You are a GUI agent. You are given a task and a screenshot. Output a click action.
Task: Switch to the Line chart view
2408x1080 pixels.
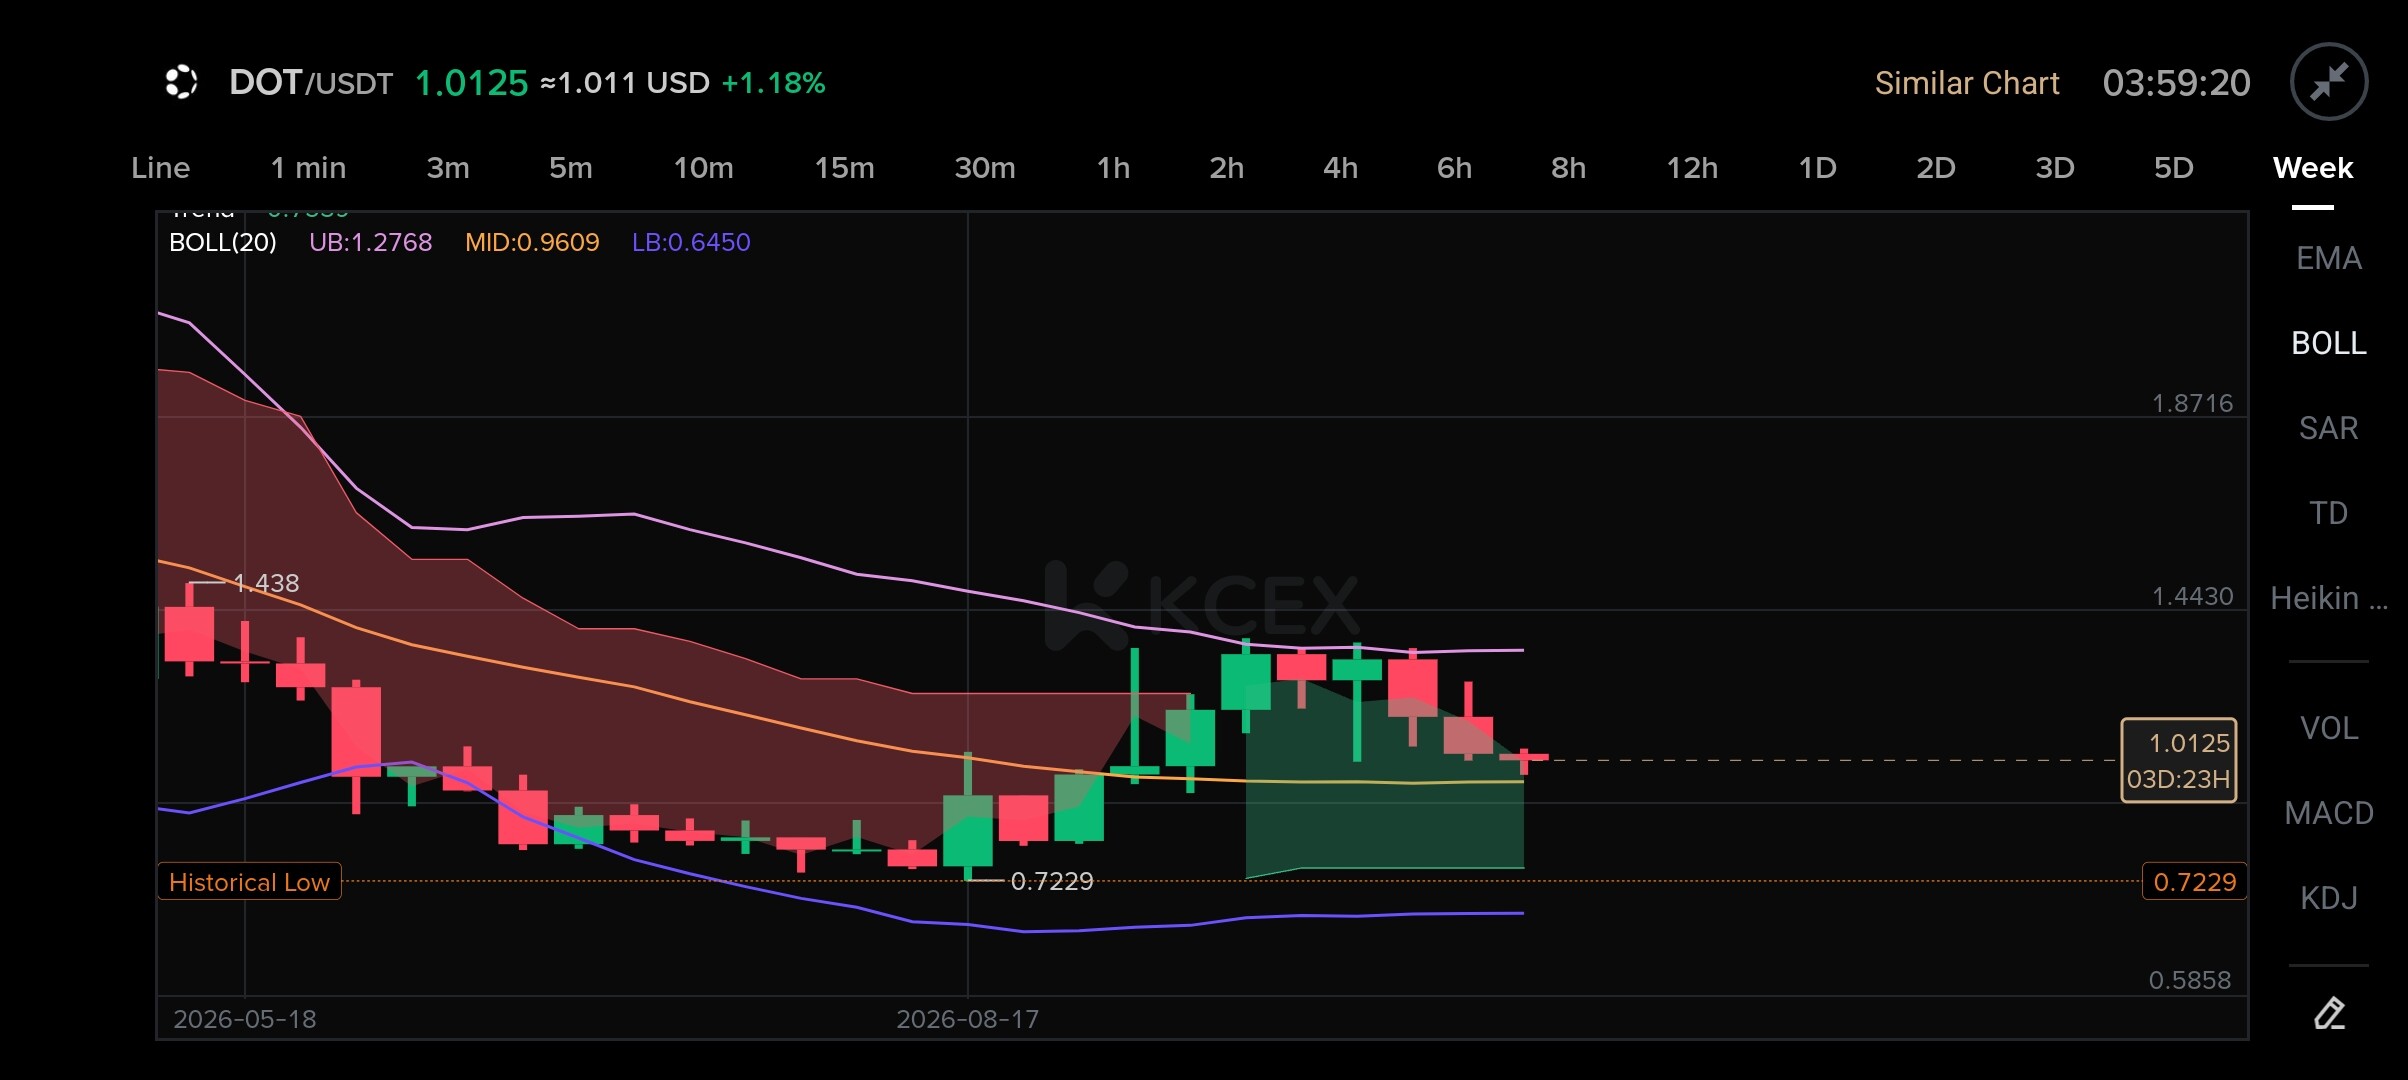click(x=161, y=167)
